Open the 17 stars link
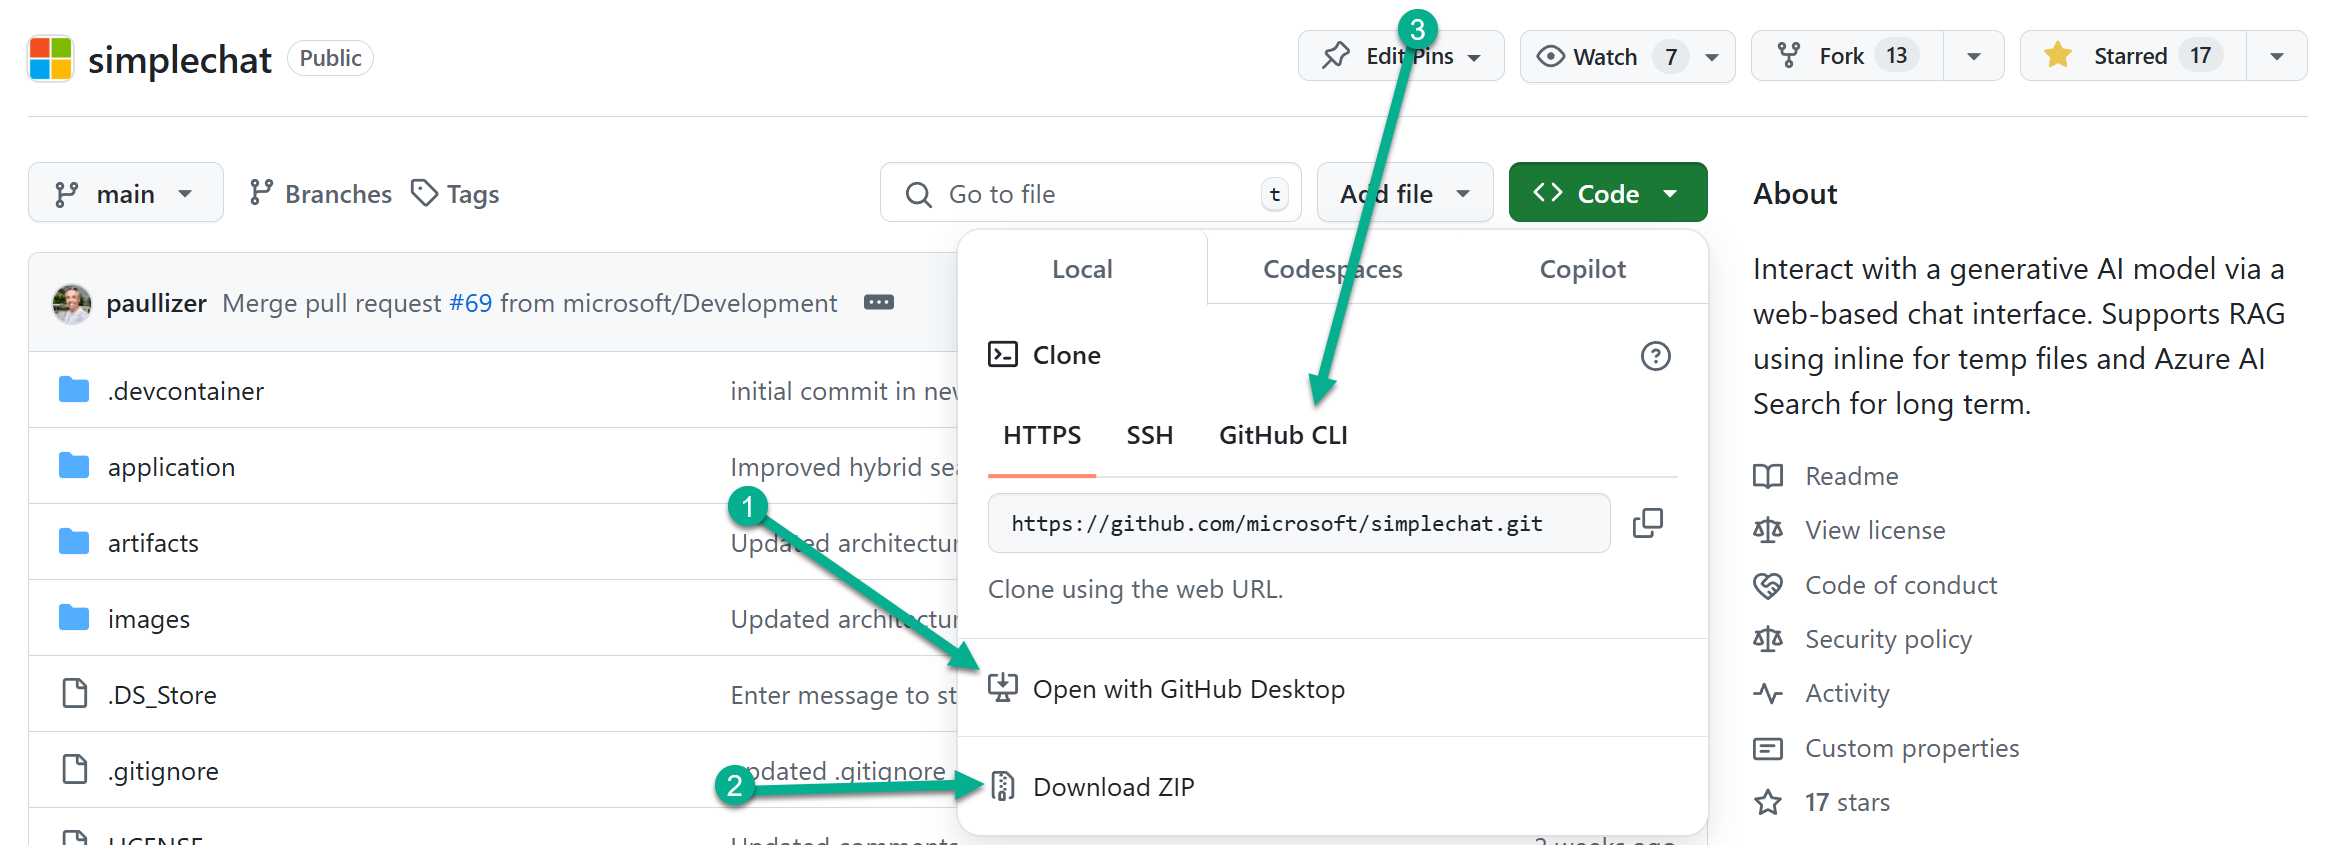 coord(1847,802)
